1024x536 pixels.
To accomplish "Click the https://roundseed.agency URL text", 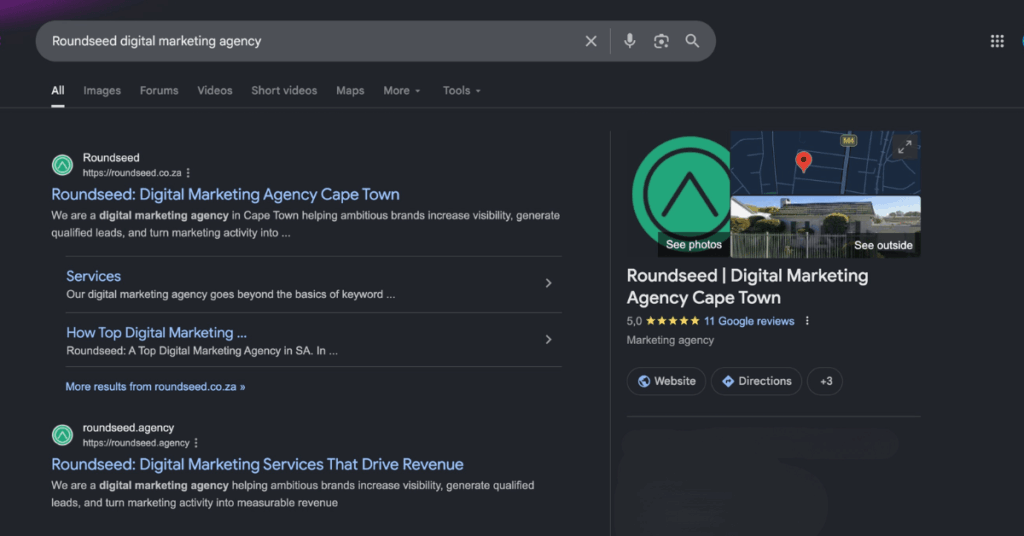I will (x=136, y=443).
